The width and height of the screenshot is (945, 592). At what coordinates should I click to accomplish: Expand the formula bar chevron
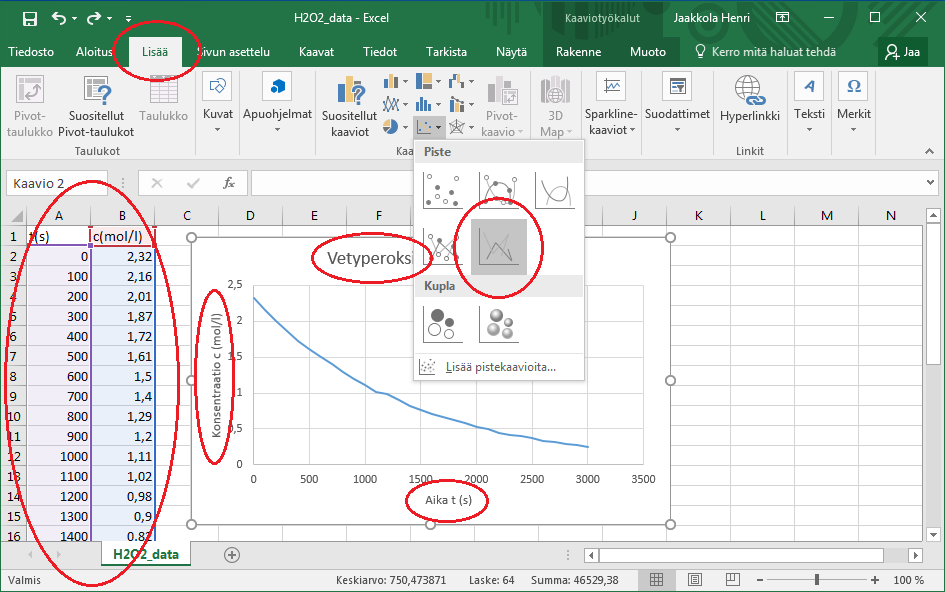(930, 183)
